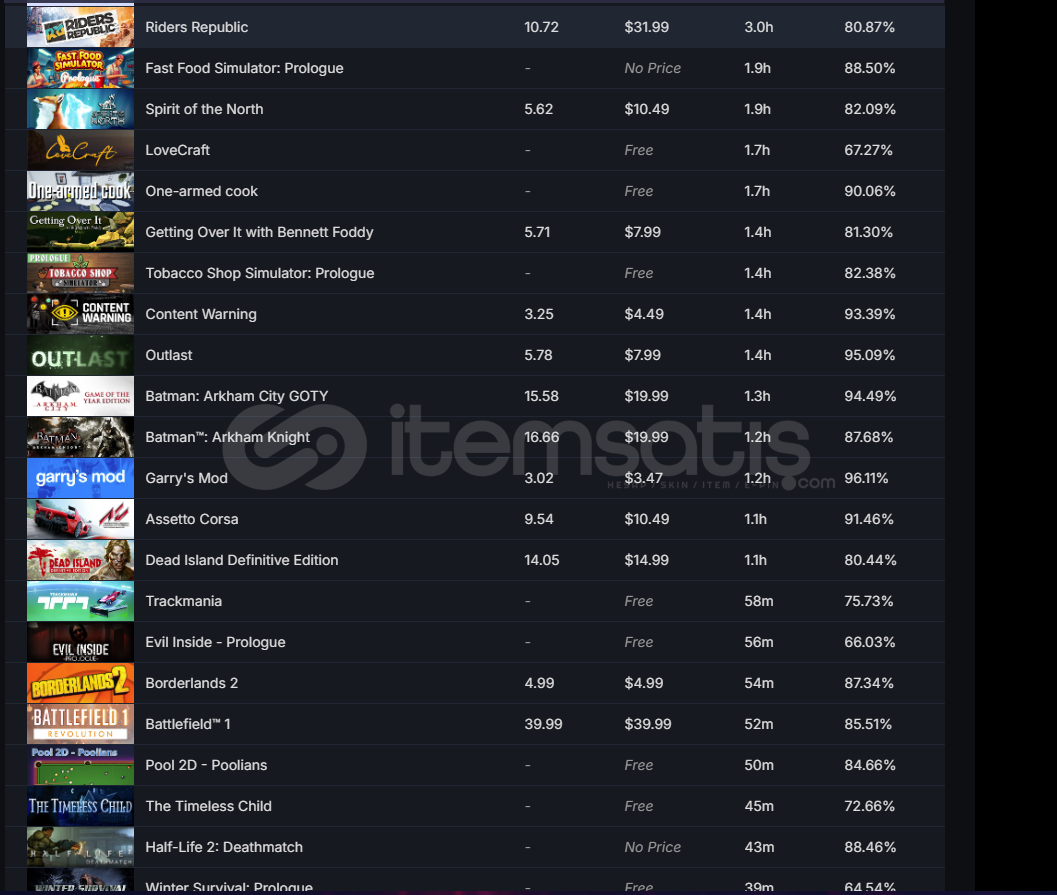Open the Riders Republic game thumbnail

coord(80,27)
